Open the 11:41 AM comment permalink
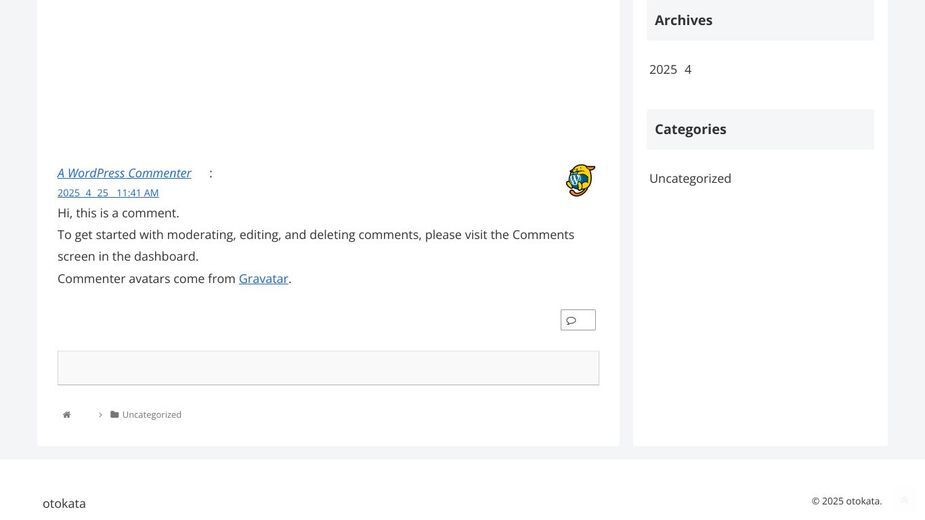This screenshot has width=925, height=520. (108, 193)
